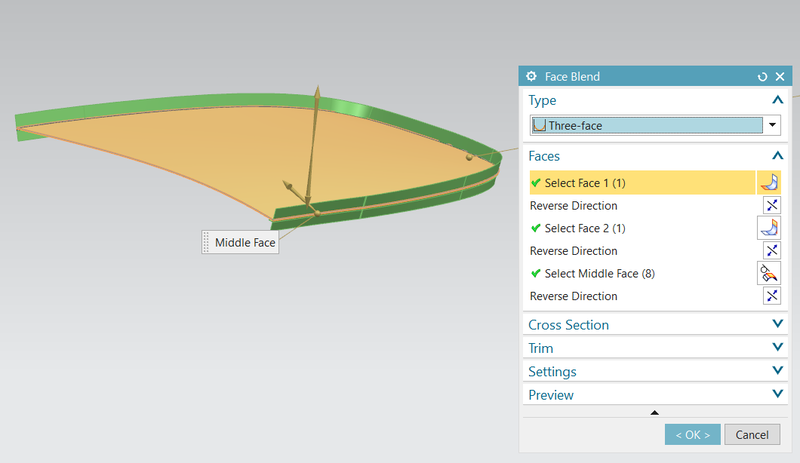This screenshot has width=800, height=463.
Task: Reset the Face Blend dialog
Action: (x=762, y=77)
